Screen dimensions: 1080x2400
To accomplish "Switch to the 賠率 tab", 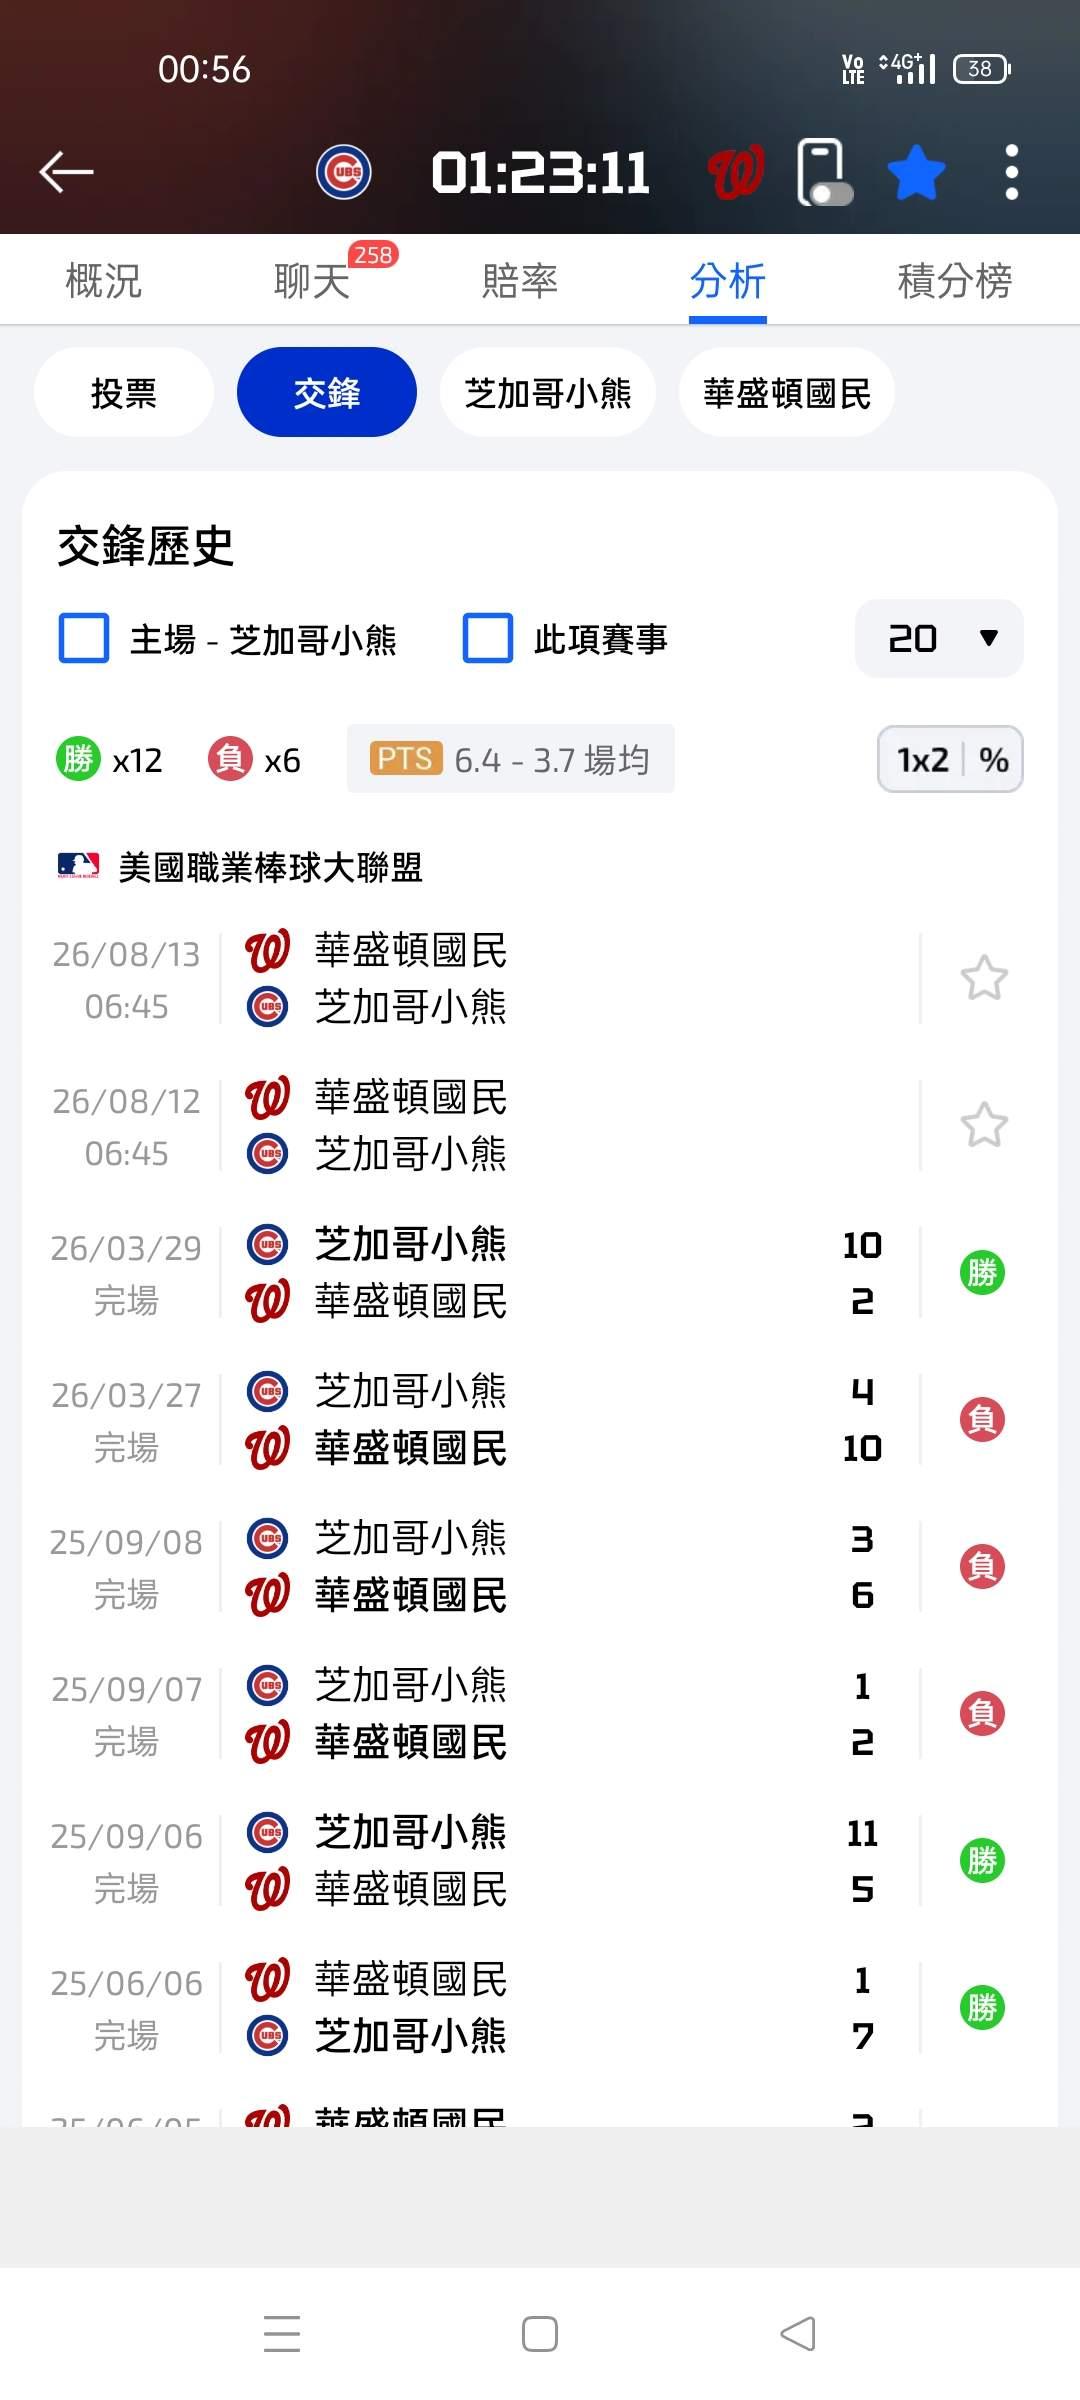I will (519, 281).
